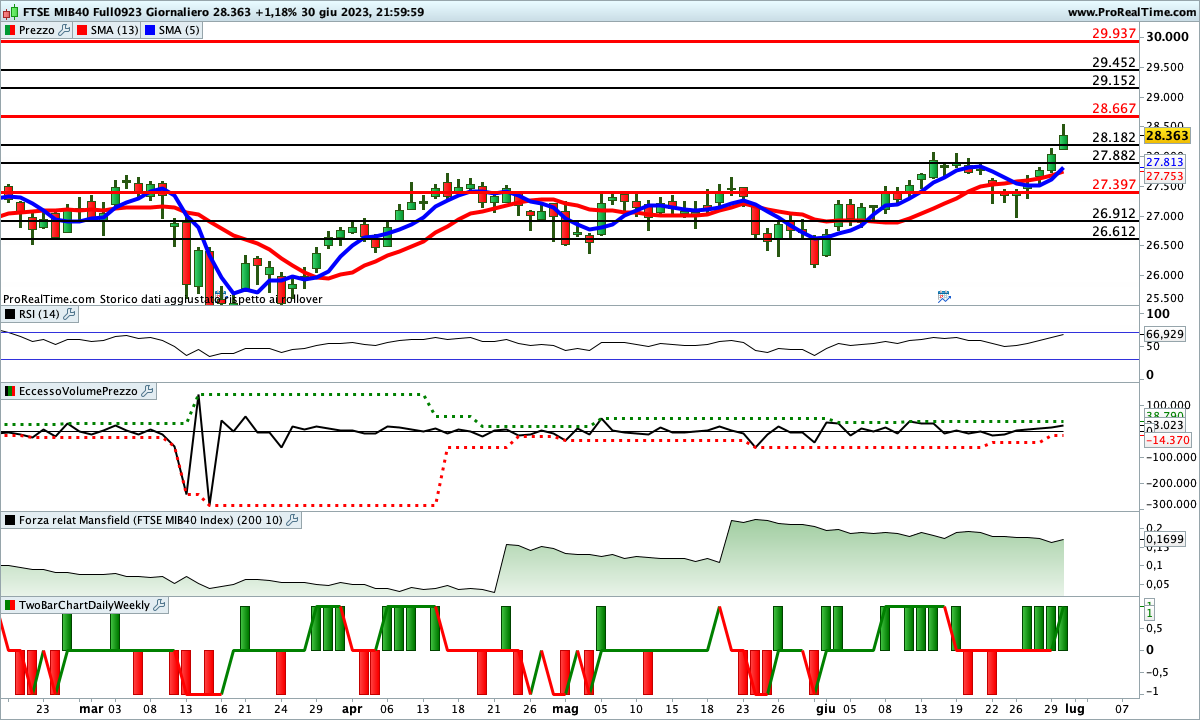The image size is (1200, 720).
Task: Click the current price label 28.363
Action: coord(1166,136)
